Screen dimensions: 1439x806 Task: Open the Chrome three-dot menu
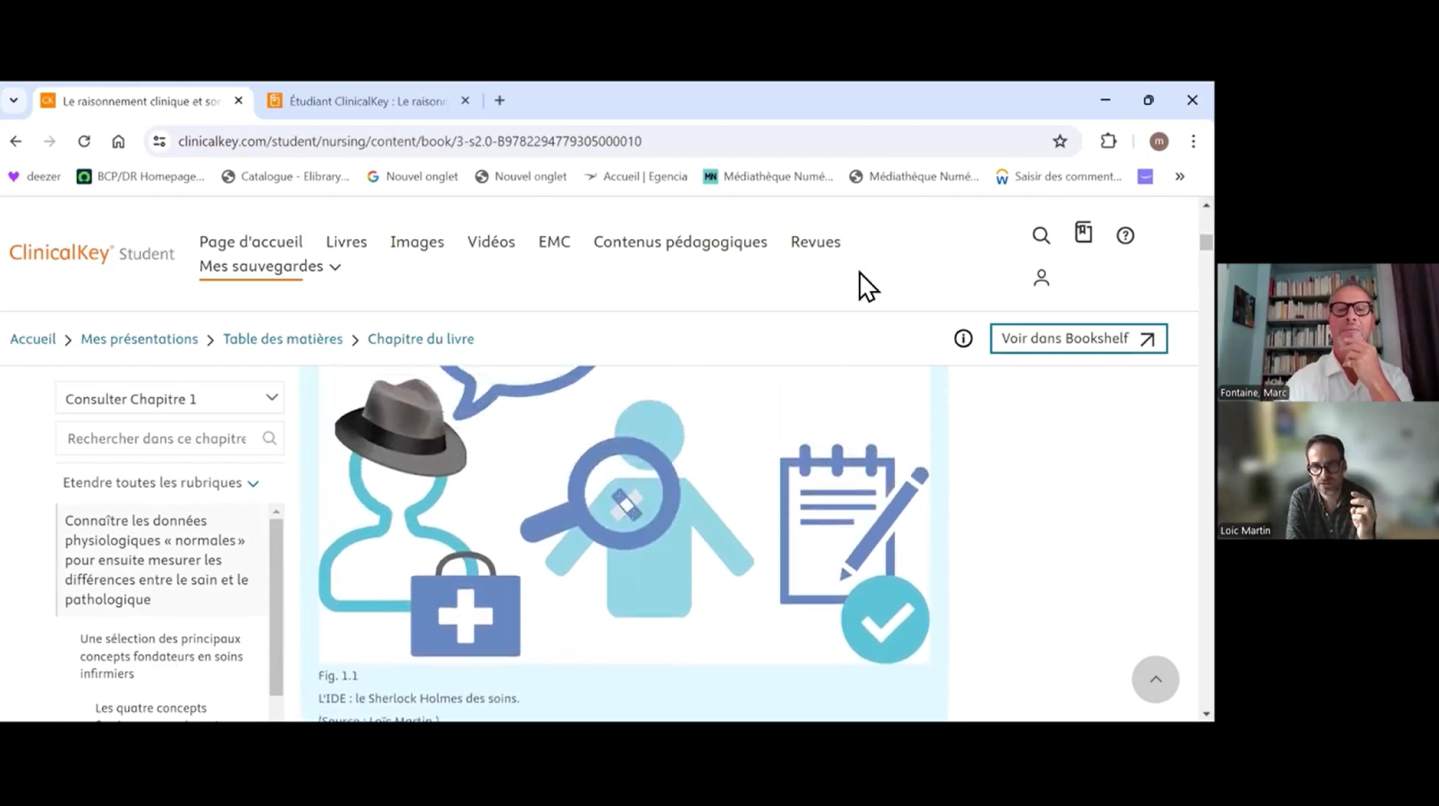click(x=1193, y=141)
